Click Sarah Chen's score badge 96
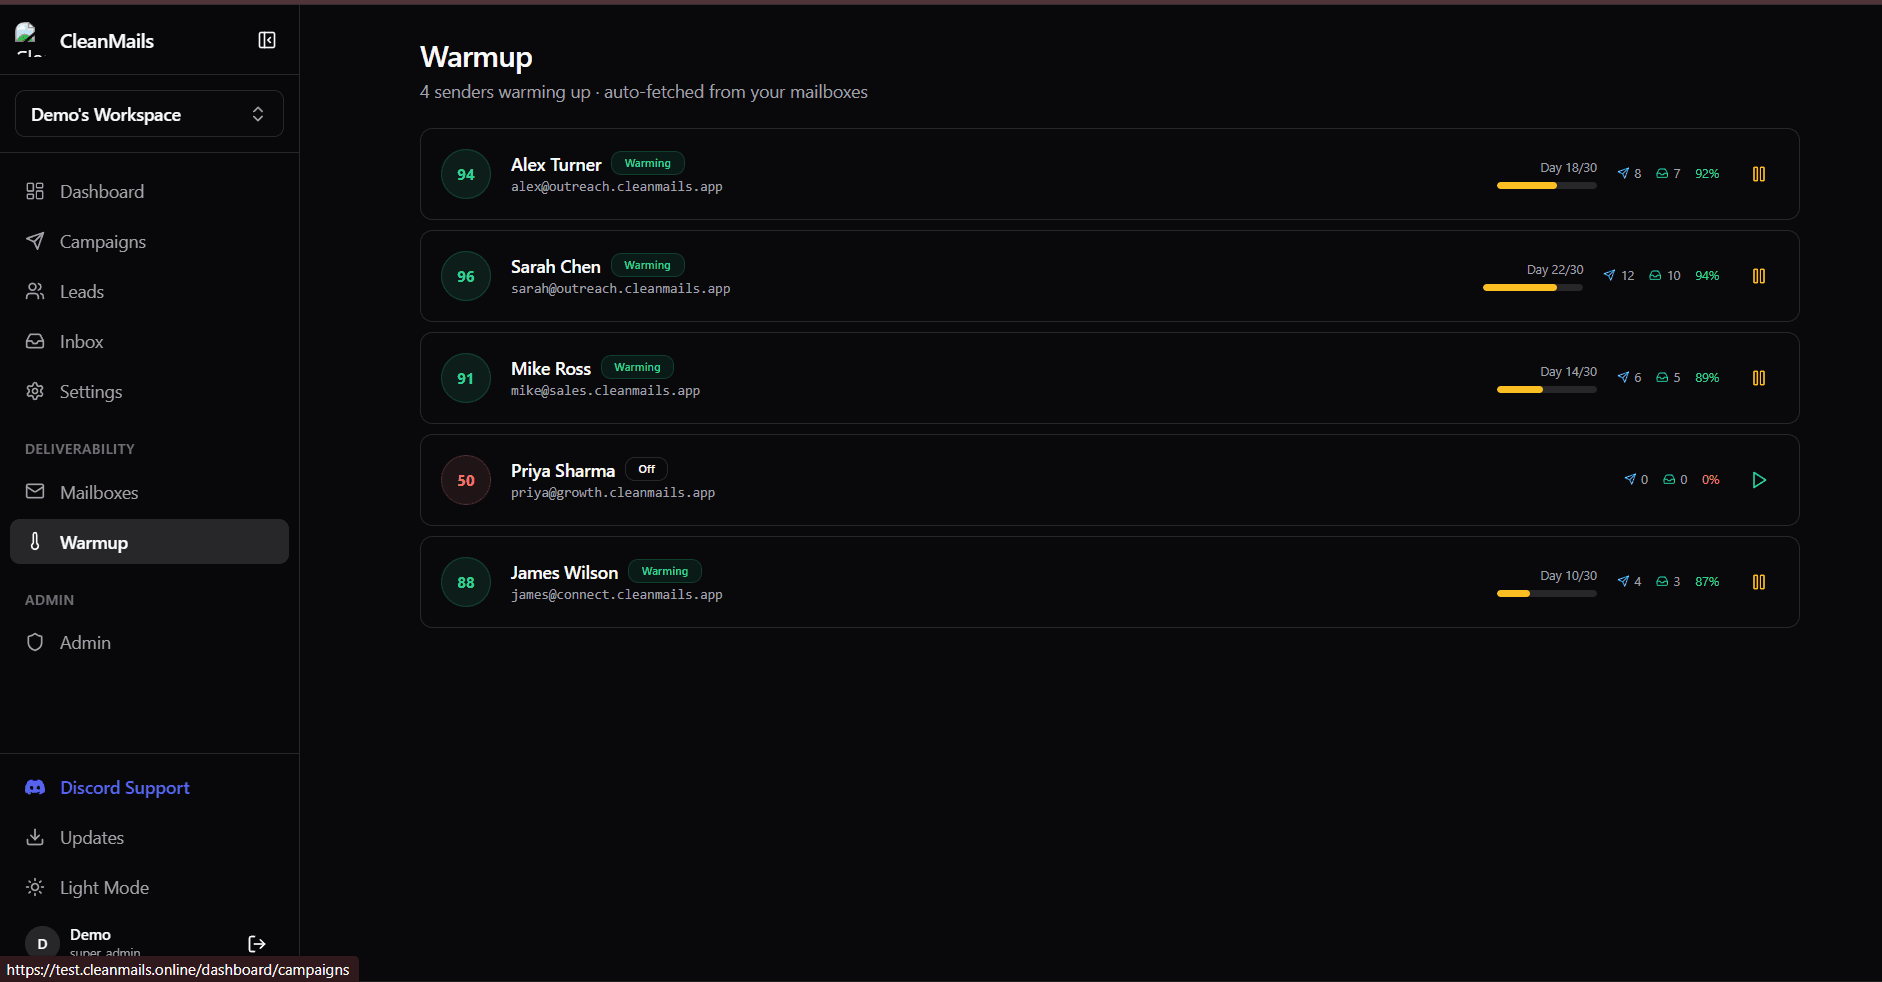This screenshot has height=982, width=1882. (466, 276)
